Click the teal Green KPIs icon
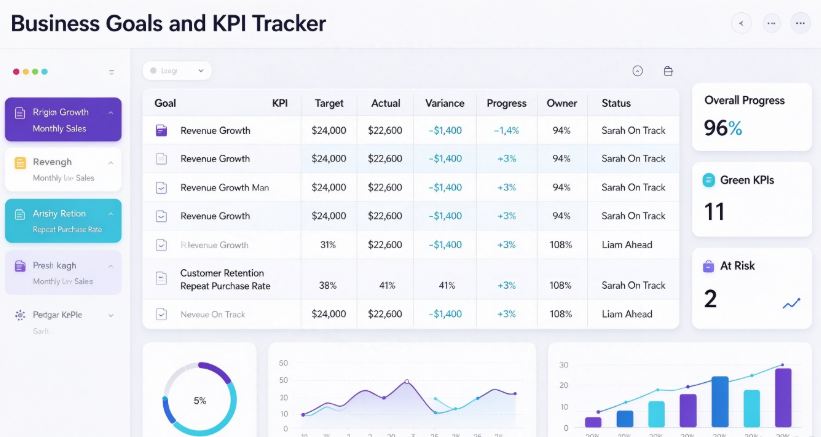821x437 pixels. 708,180
